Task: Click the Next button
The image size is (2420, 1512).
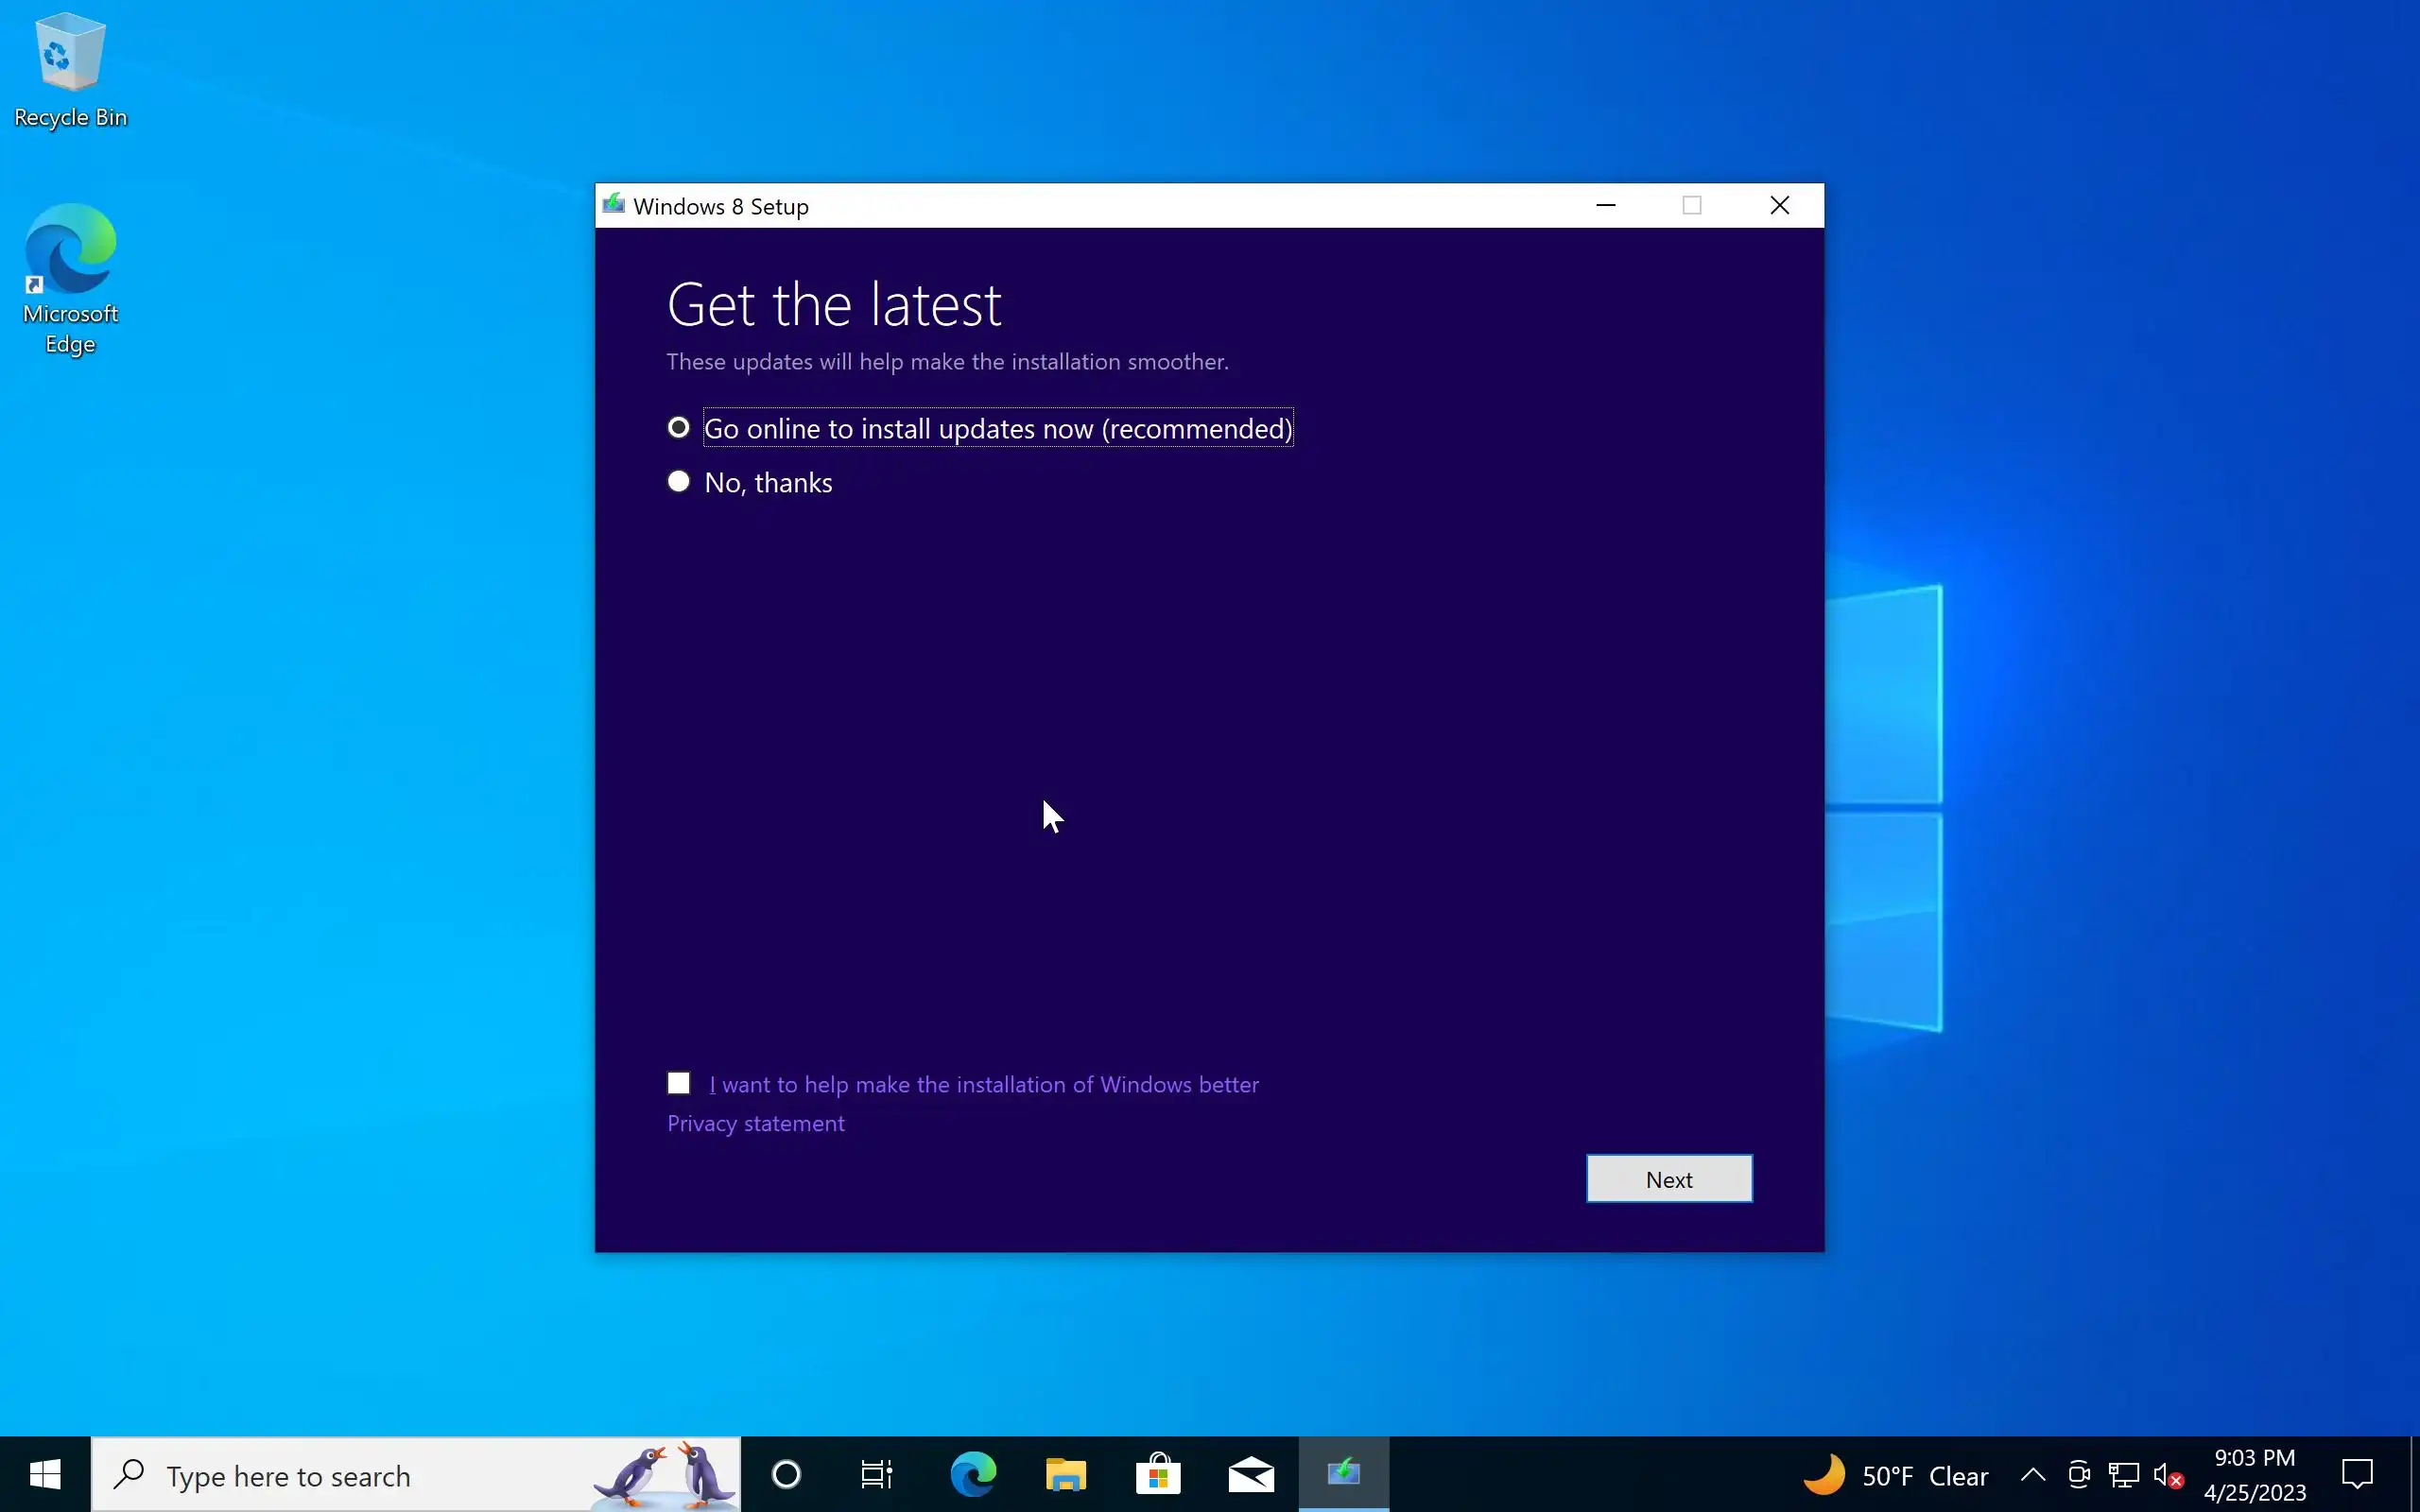Action: tap(1668, 1179)
